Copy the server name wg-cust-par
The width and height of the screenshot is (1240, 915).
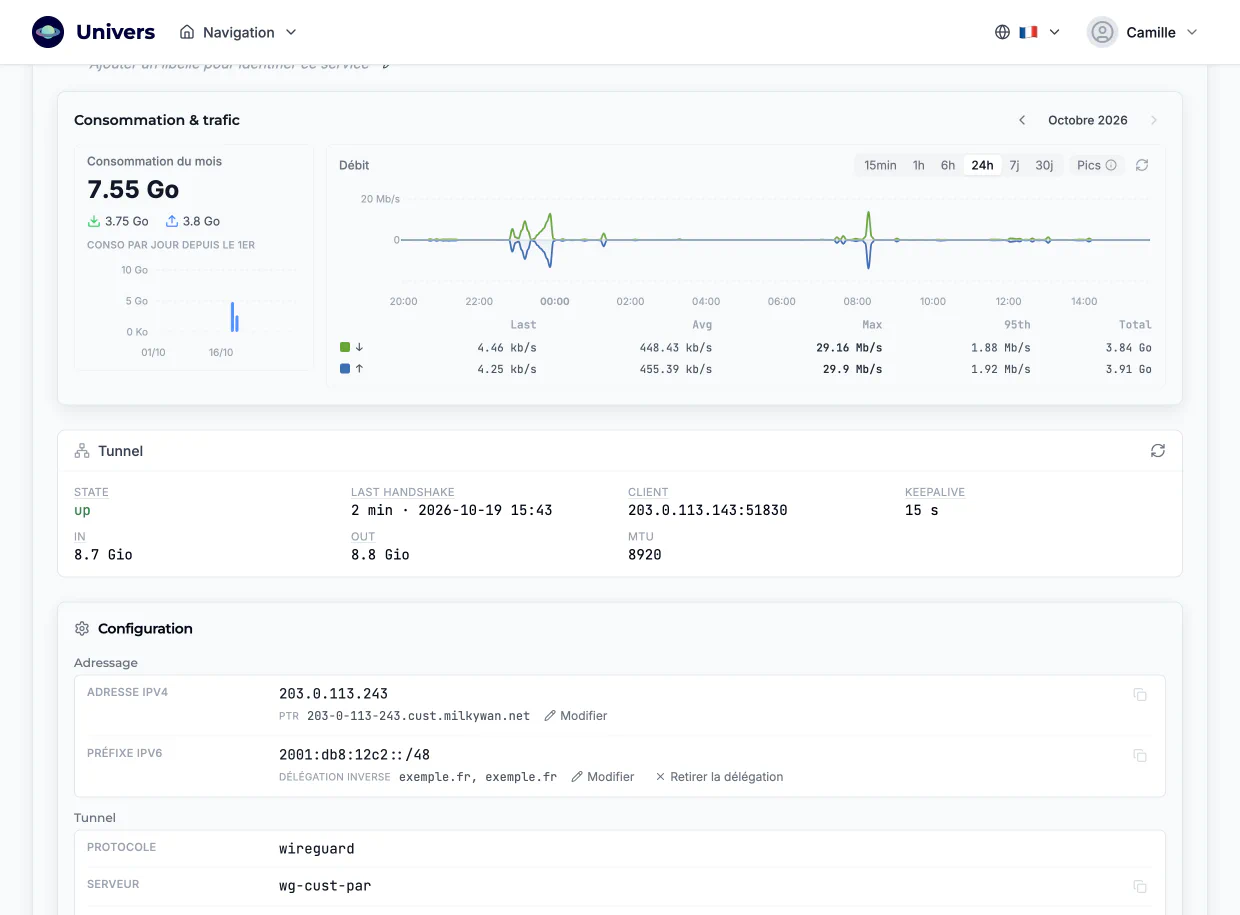pyautogui.click(x=1140, y=887)
